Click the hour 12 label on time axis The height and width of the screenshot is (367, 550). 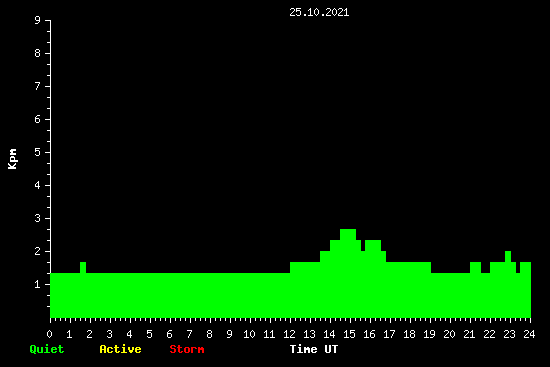(x=289, y=334)
